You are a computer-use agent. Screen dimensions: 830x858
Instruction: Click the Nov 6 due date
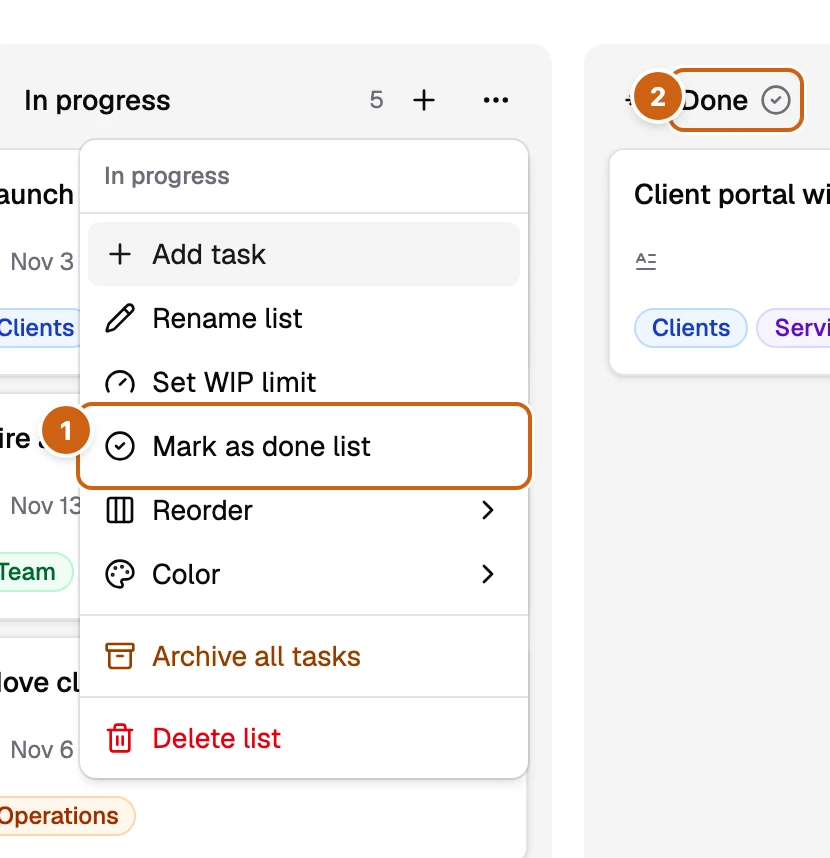(x=42, y=750)
